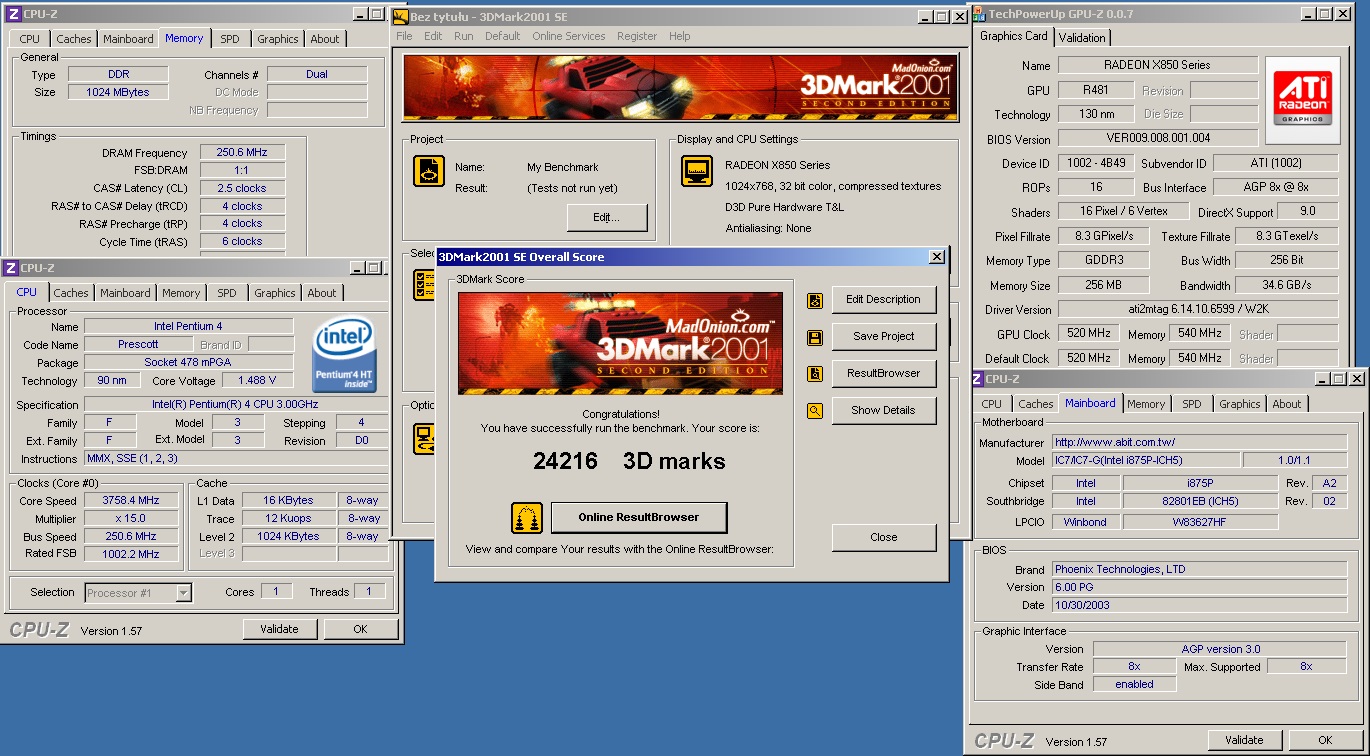Click the Intel Pentium 4 HT logo
The height and width of the screenshot is (756, 1370).
(345, 355)
